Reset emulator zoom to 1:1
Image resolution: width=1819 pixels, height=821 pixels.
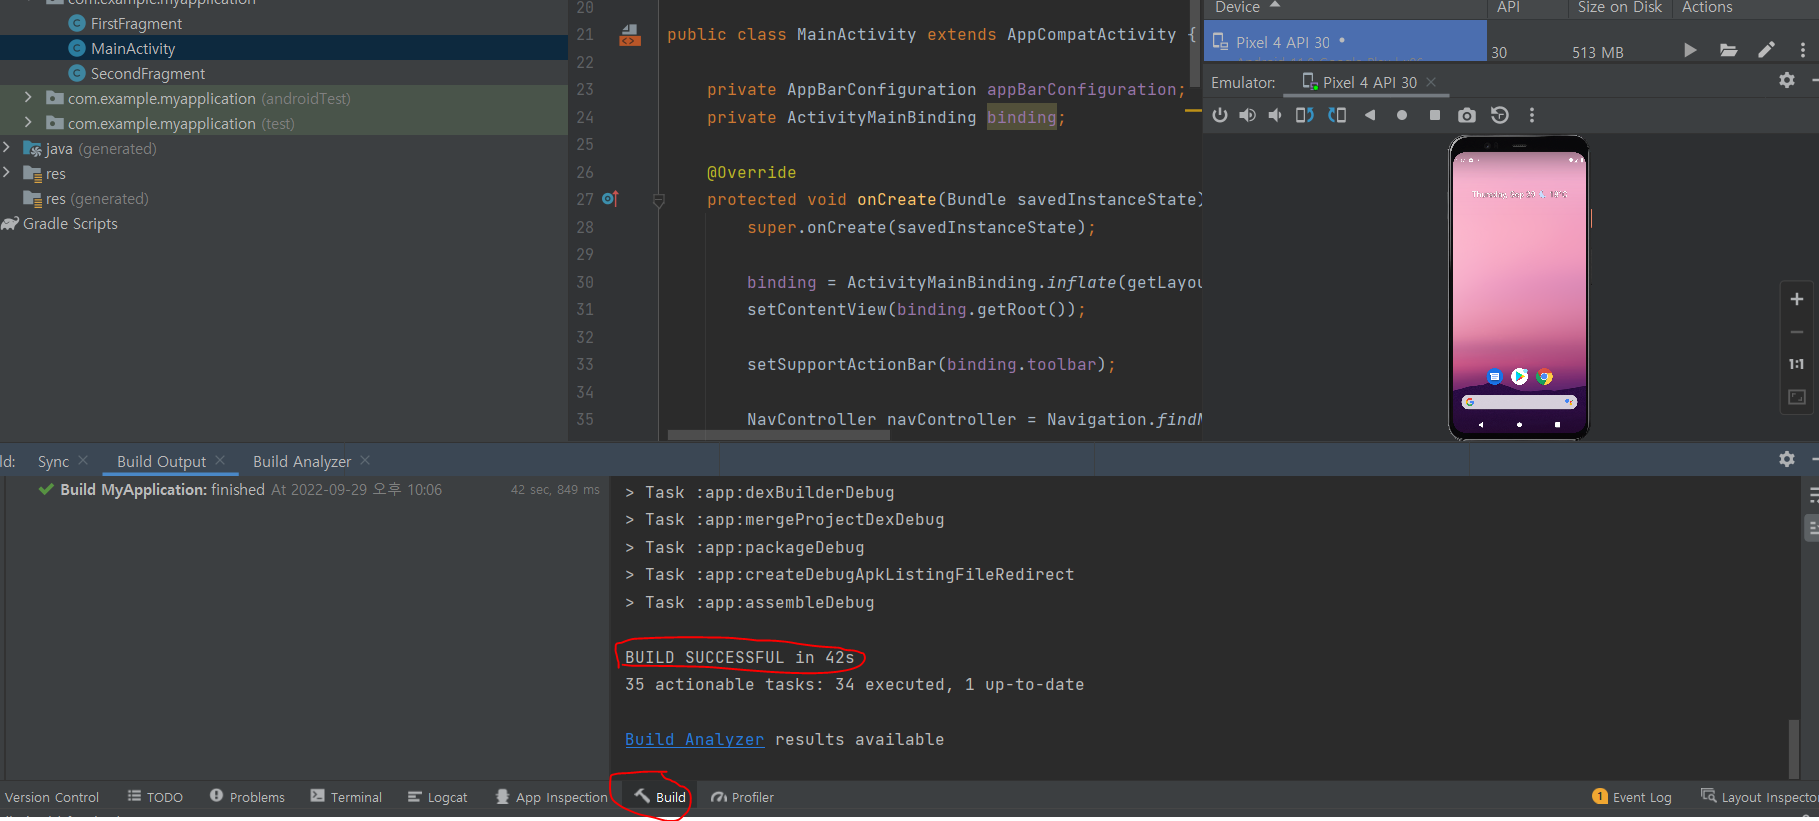[1797, 364]
